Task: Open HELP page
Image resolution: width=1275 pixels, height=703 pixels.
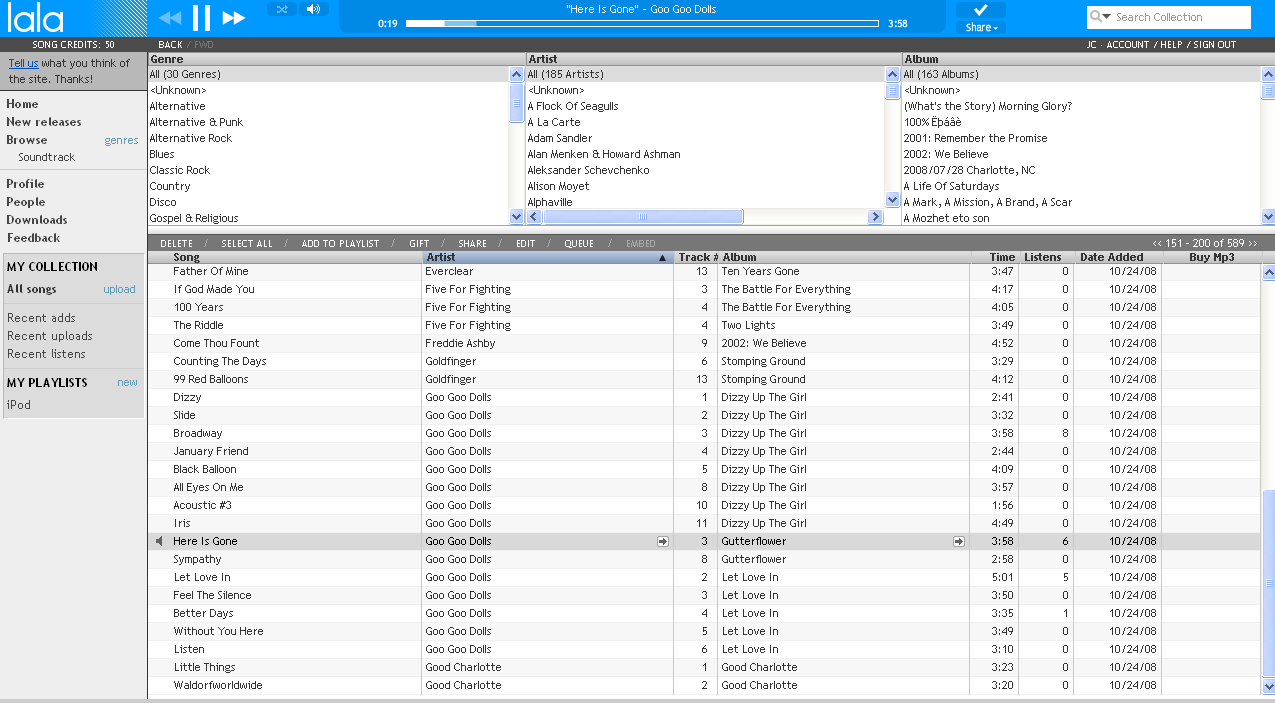Action: (x=1171, y=45)
